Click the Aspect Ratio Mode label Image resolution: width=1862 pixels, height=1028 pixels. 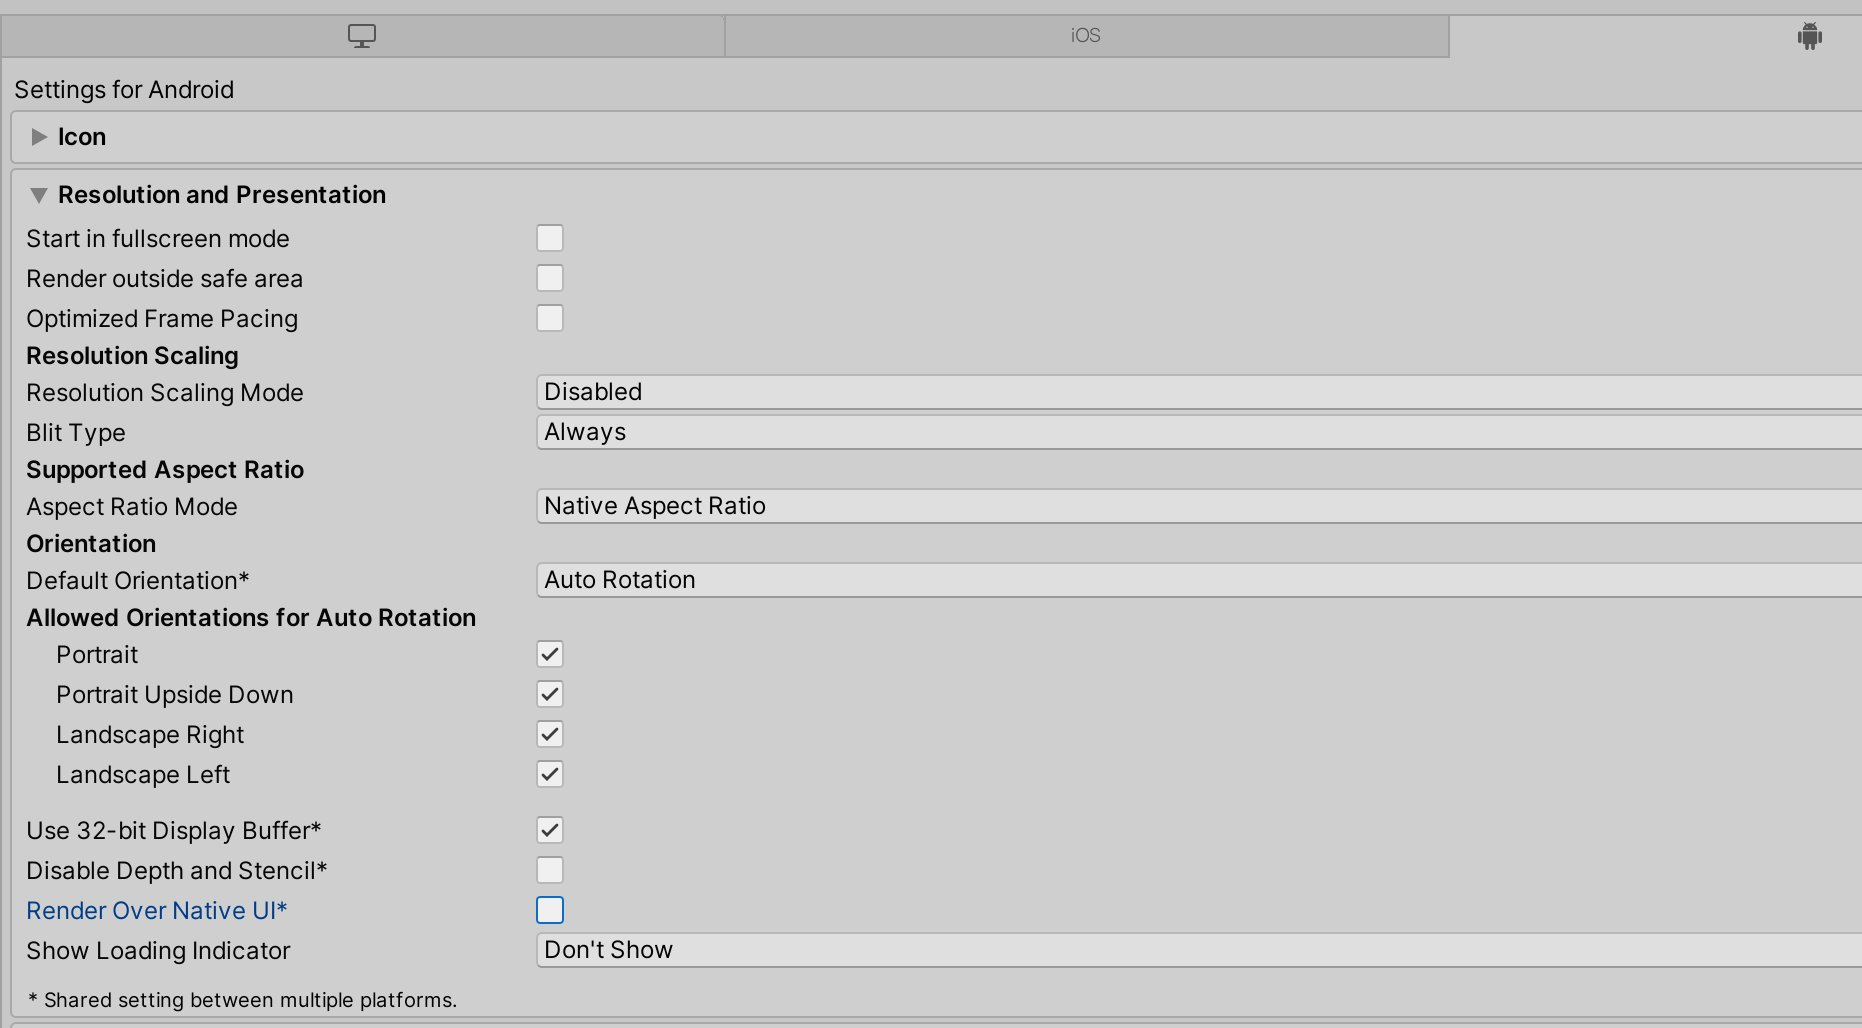(132, 507)
